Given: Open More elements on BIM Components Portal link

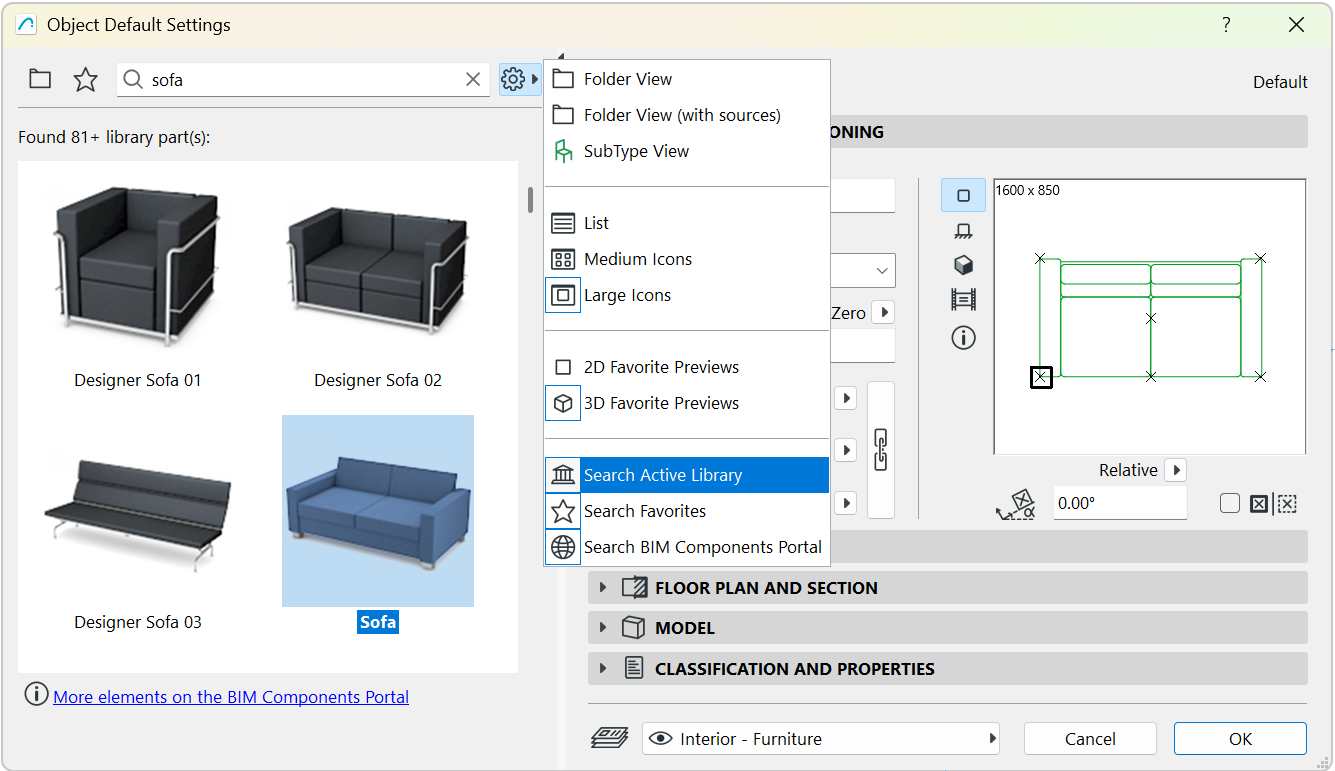Looking at the screenshot, I should [x=231, y=697].
